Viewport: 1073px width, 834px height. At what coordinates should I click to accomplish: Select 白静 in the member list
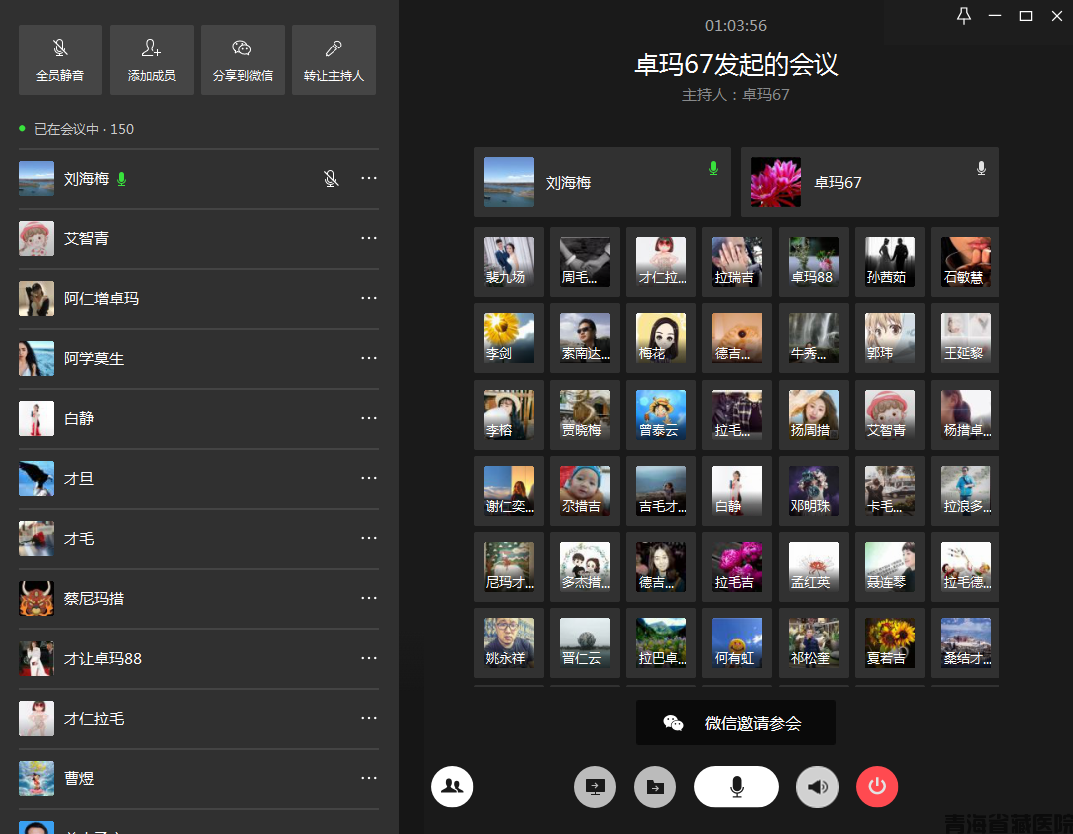[80, 419]
